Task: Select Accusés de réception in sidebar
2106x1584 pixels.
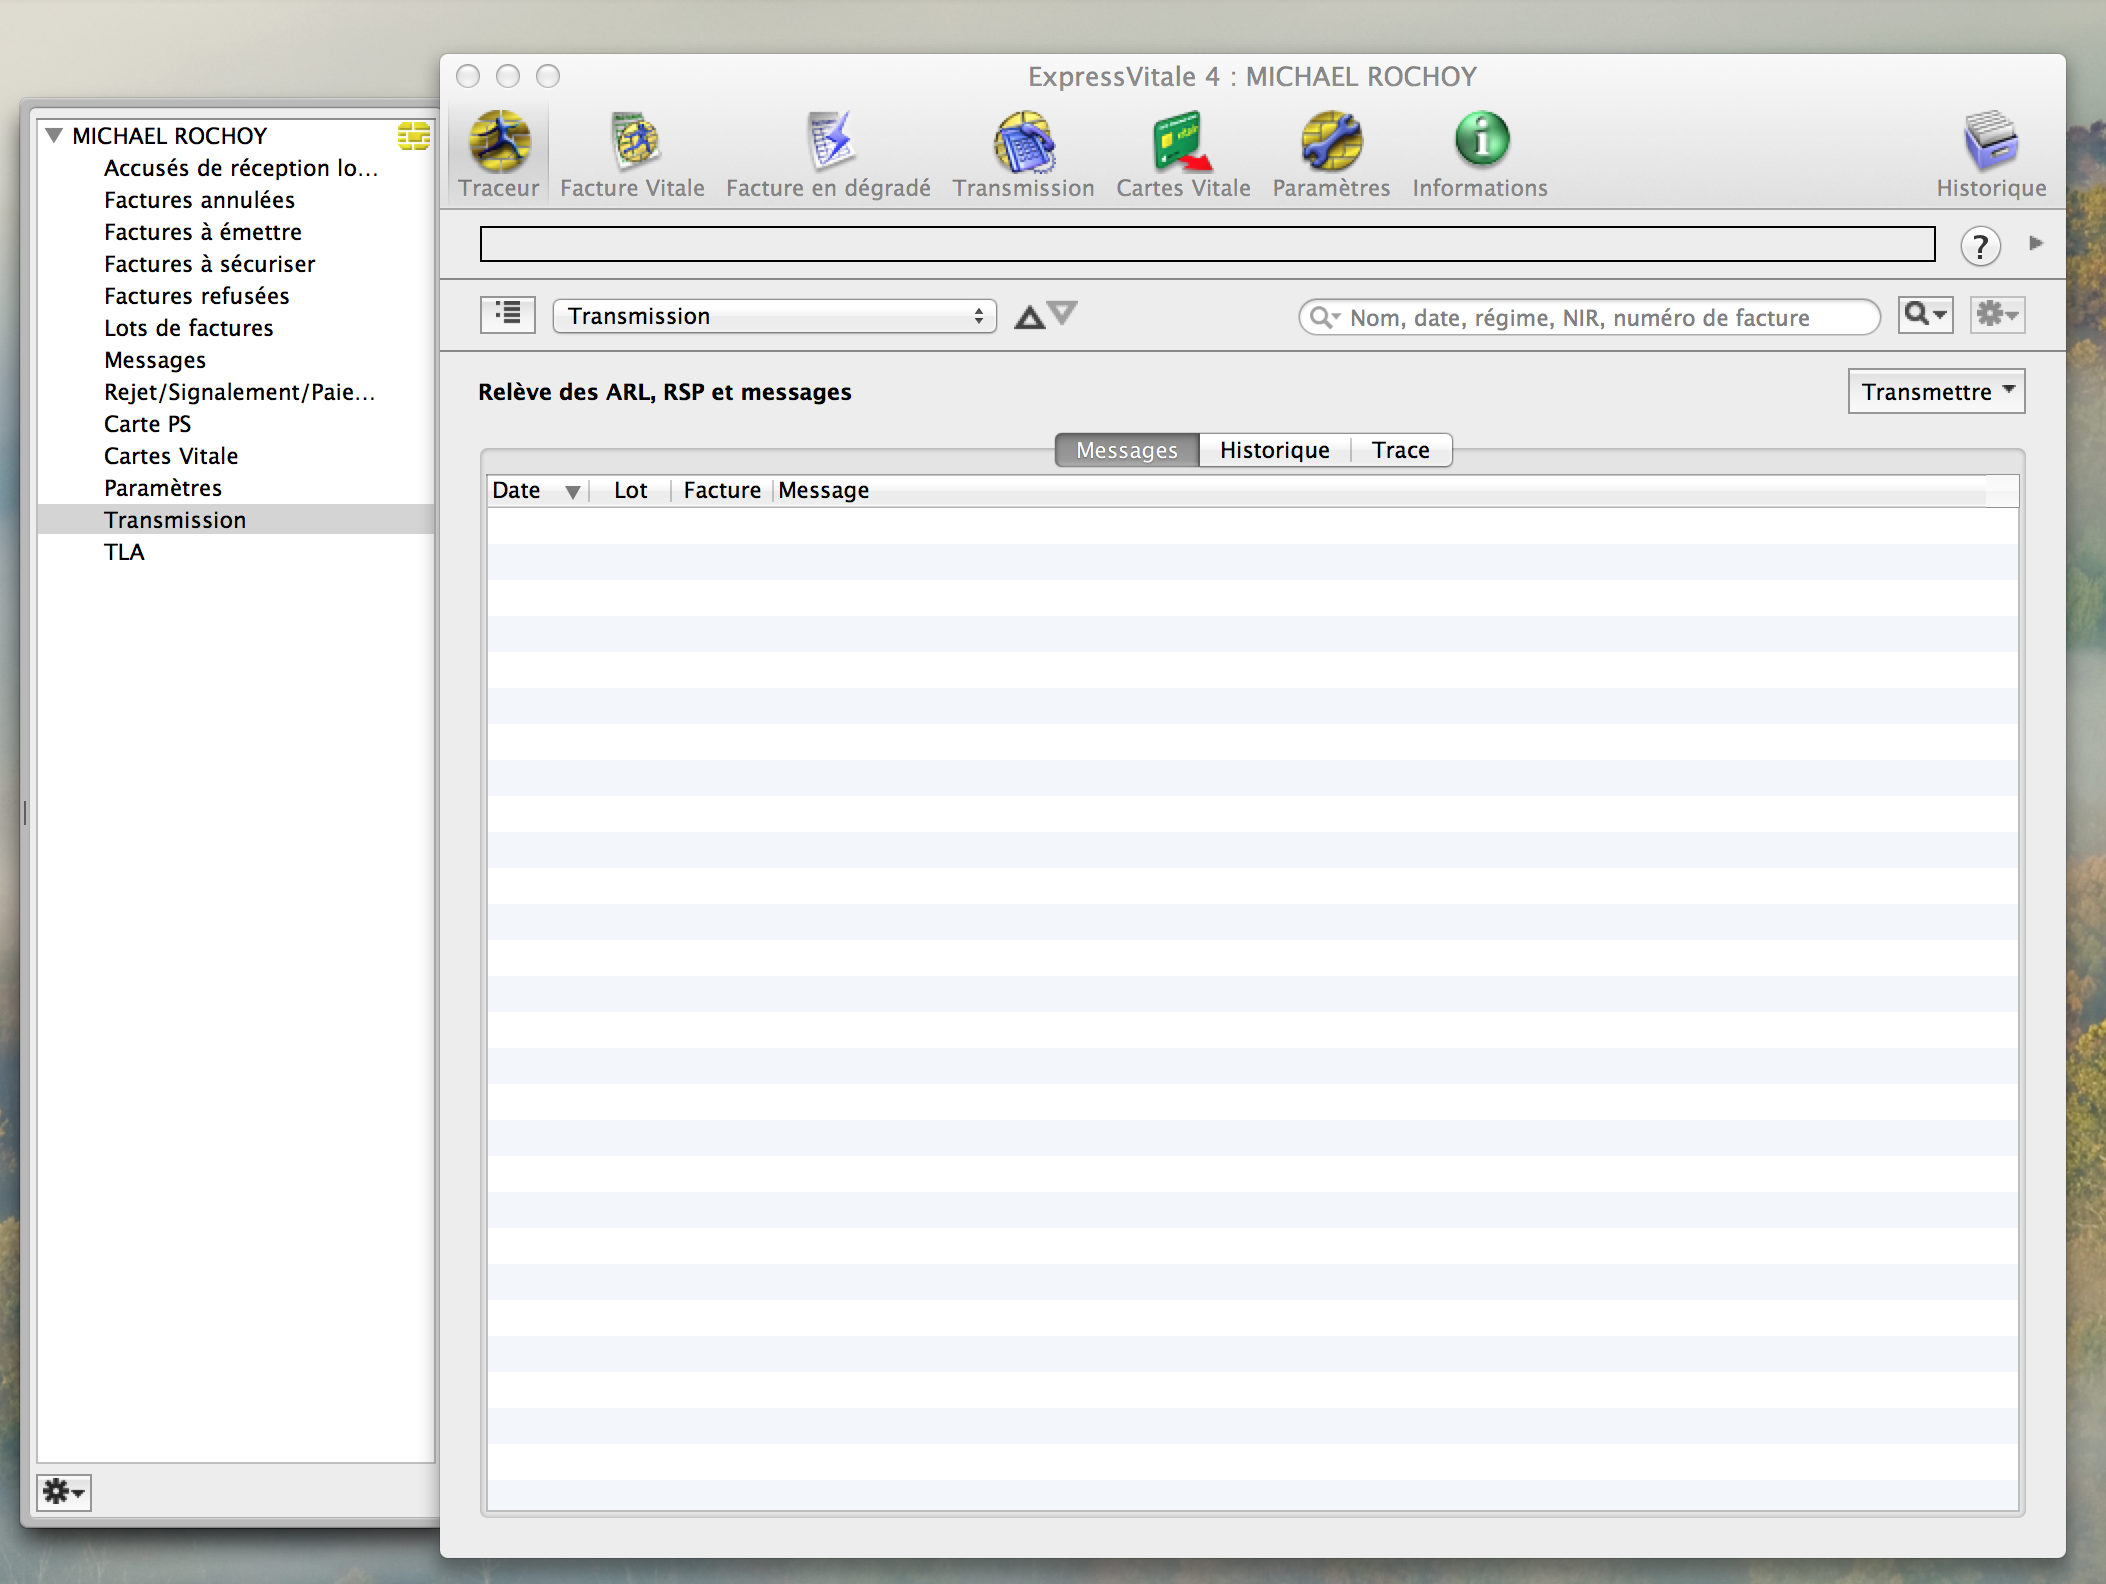Action: tap(241, 168)
